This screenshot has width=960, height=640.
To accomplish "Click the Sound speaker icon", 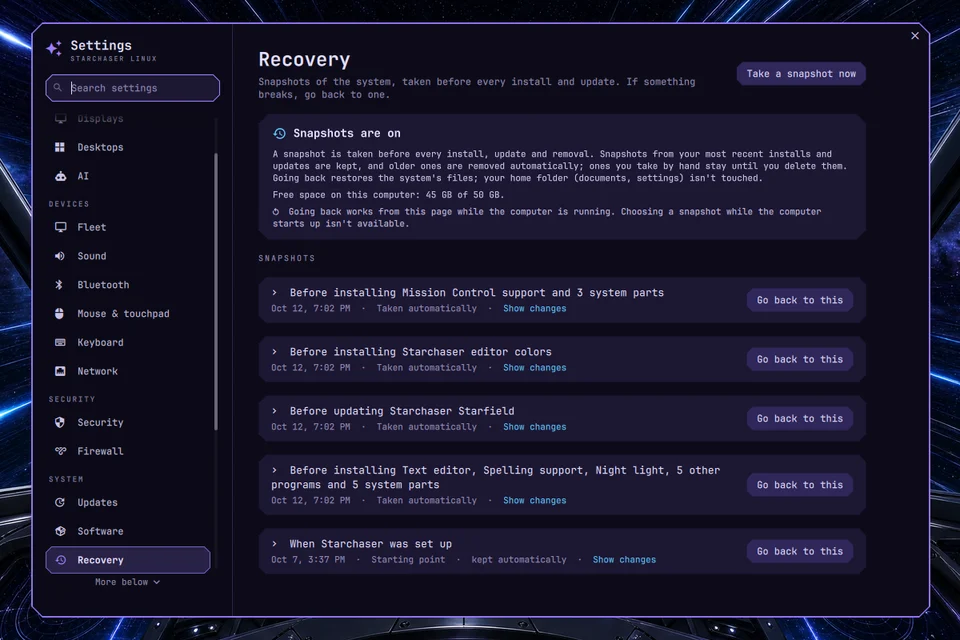I will click(60, 256).
